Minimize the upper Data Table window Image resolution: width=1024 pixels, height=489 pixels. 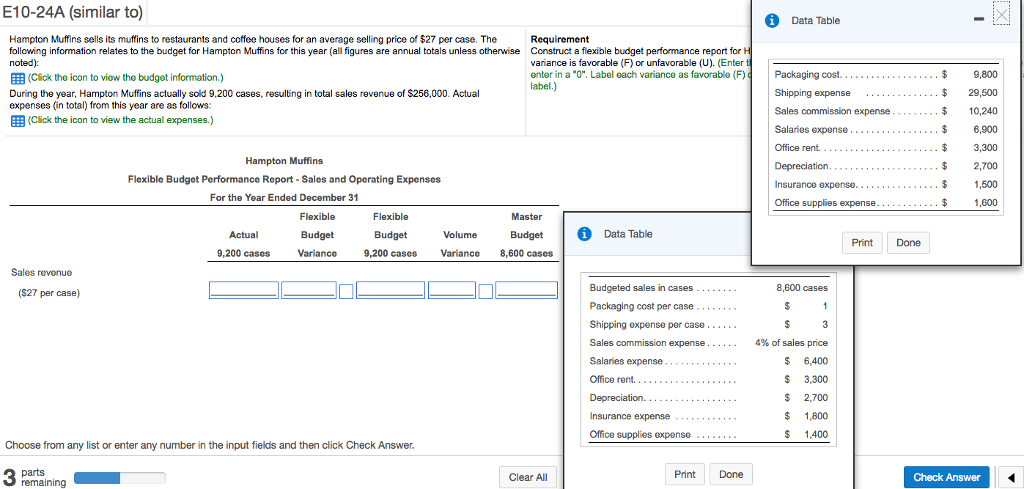click(980, 20)
